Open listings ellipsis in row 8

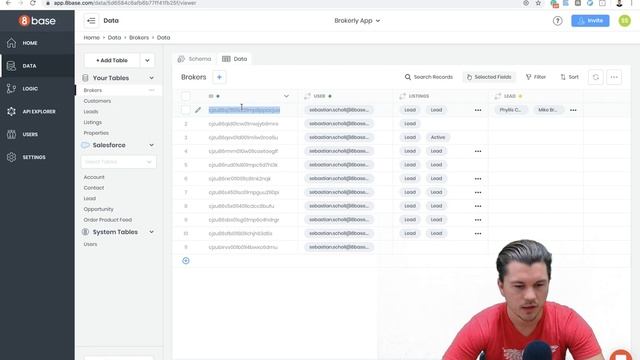[x=478, y=206]
